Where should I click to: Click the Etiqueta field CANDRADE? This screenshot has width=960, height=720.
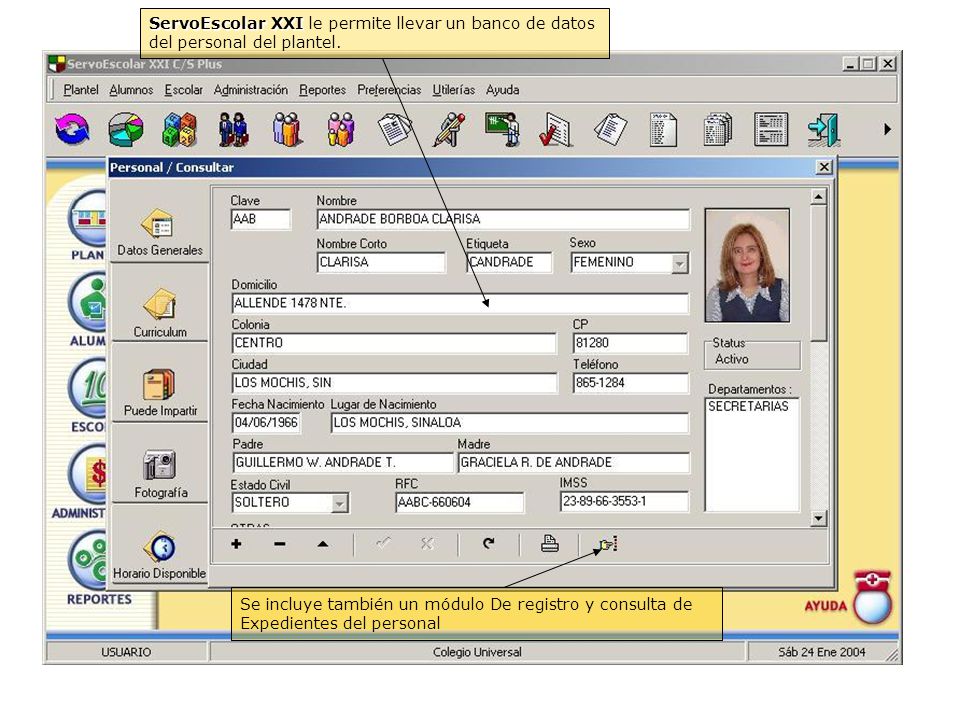click(x=509, y=262)
